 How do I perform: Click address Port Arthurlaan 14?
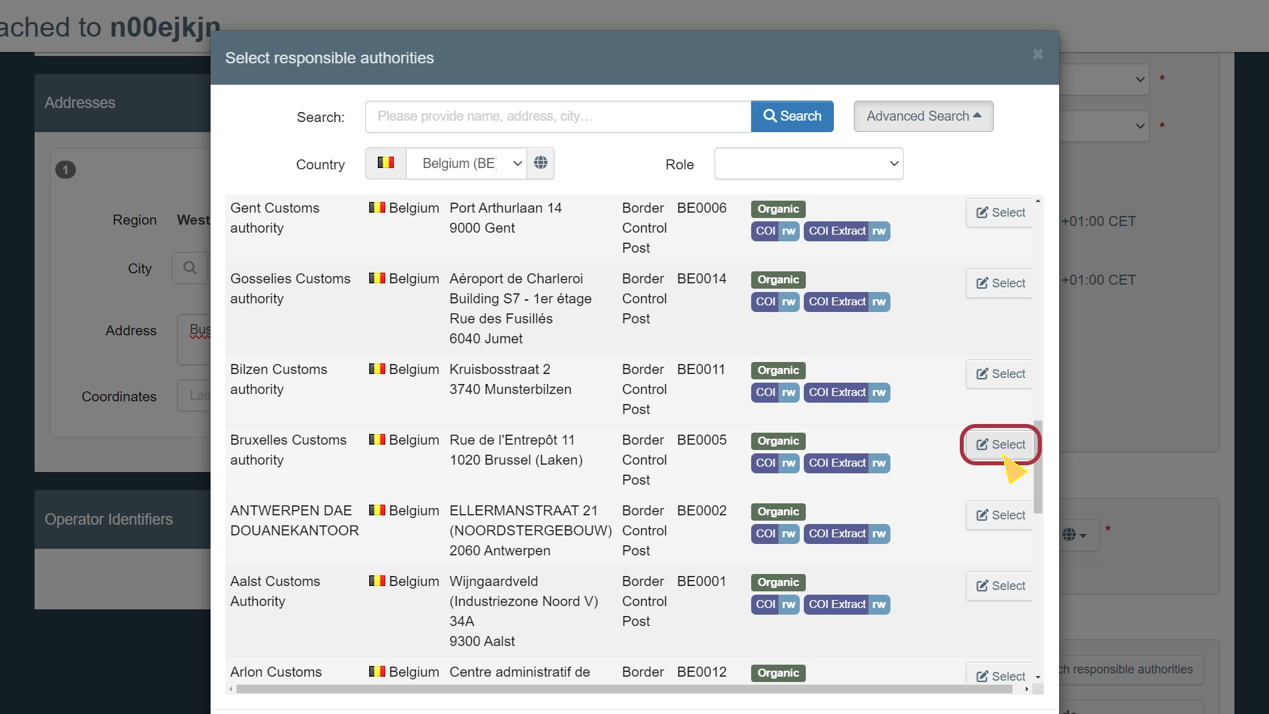click(x=506, y=208)
